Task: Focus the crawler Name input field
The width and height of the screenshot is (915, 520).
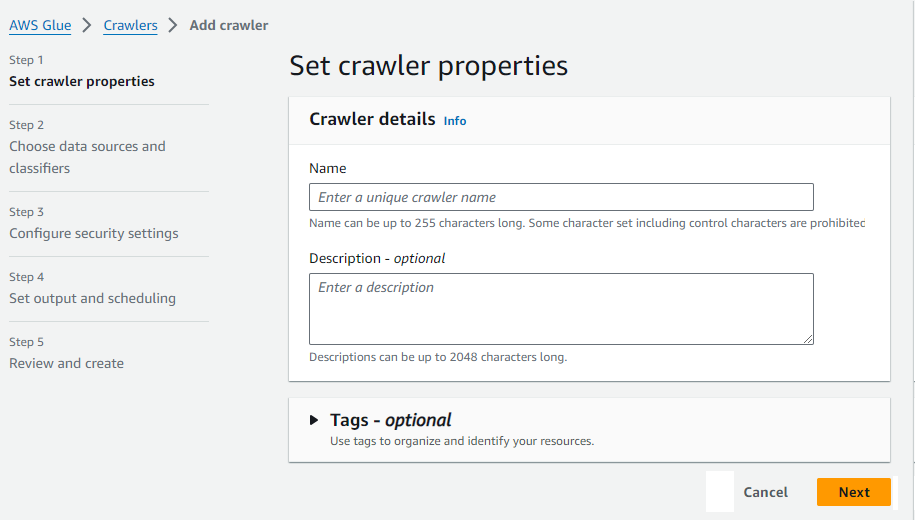Action: pyautogui.click(x=561, y=197)
